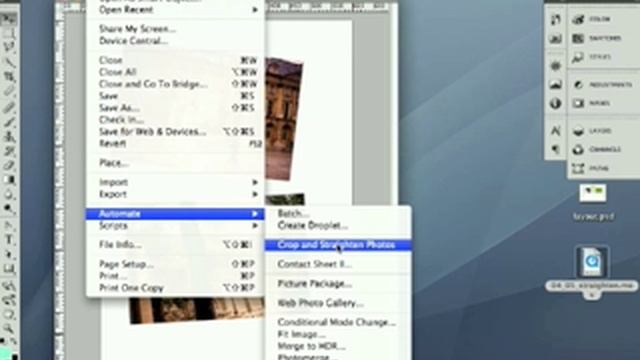Select the Type tool
Image resolution: width=640 pixels, height=360 pixels.
coord(9,240)
